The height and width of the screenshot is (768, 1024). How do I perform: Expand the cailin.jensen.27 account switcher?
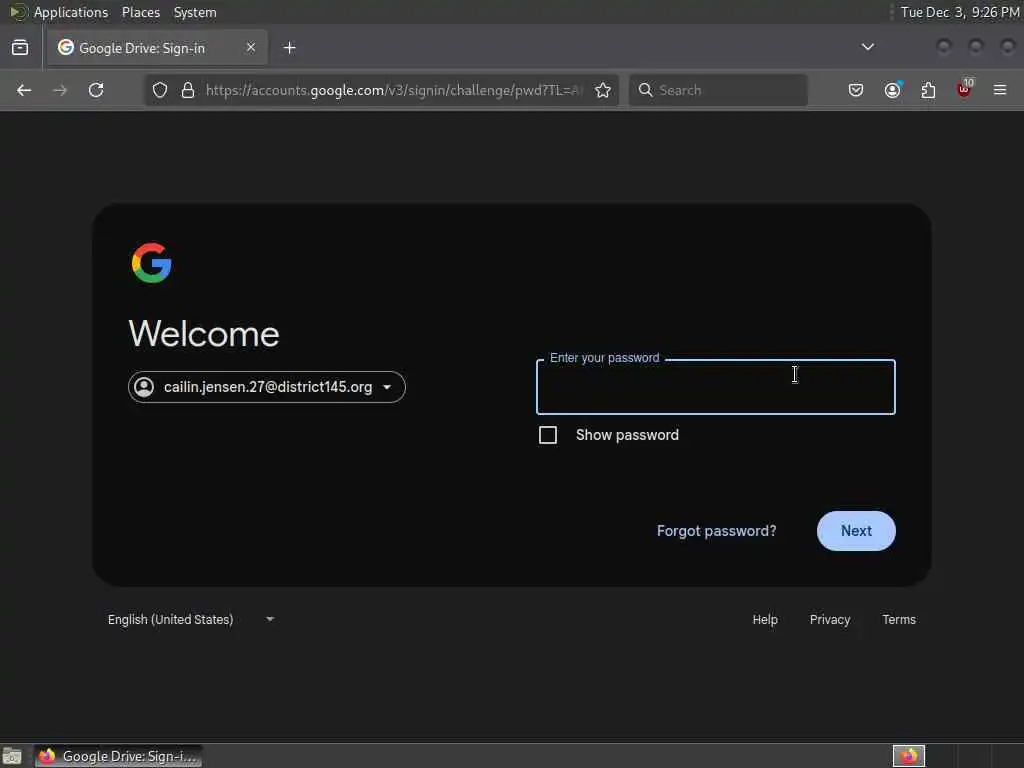click(266, 387)
